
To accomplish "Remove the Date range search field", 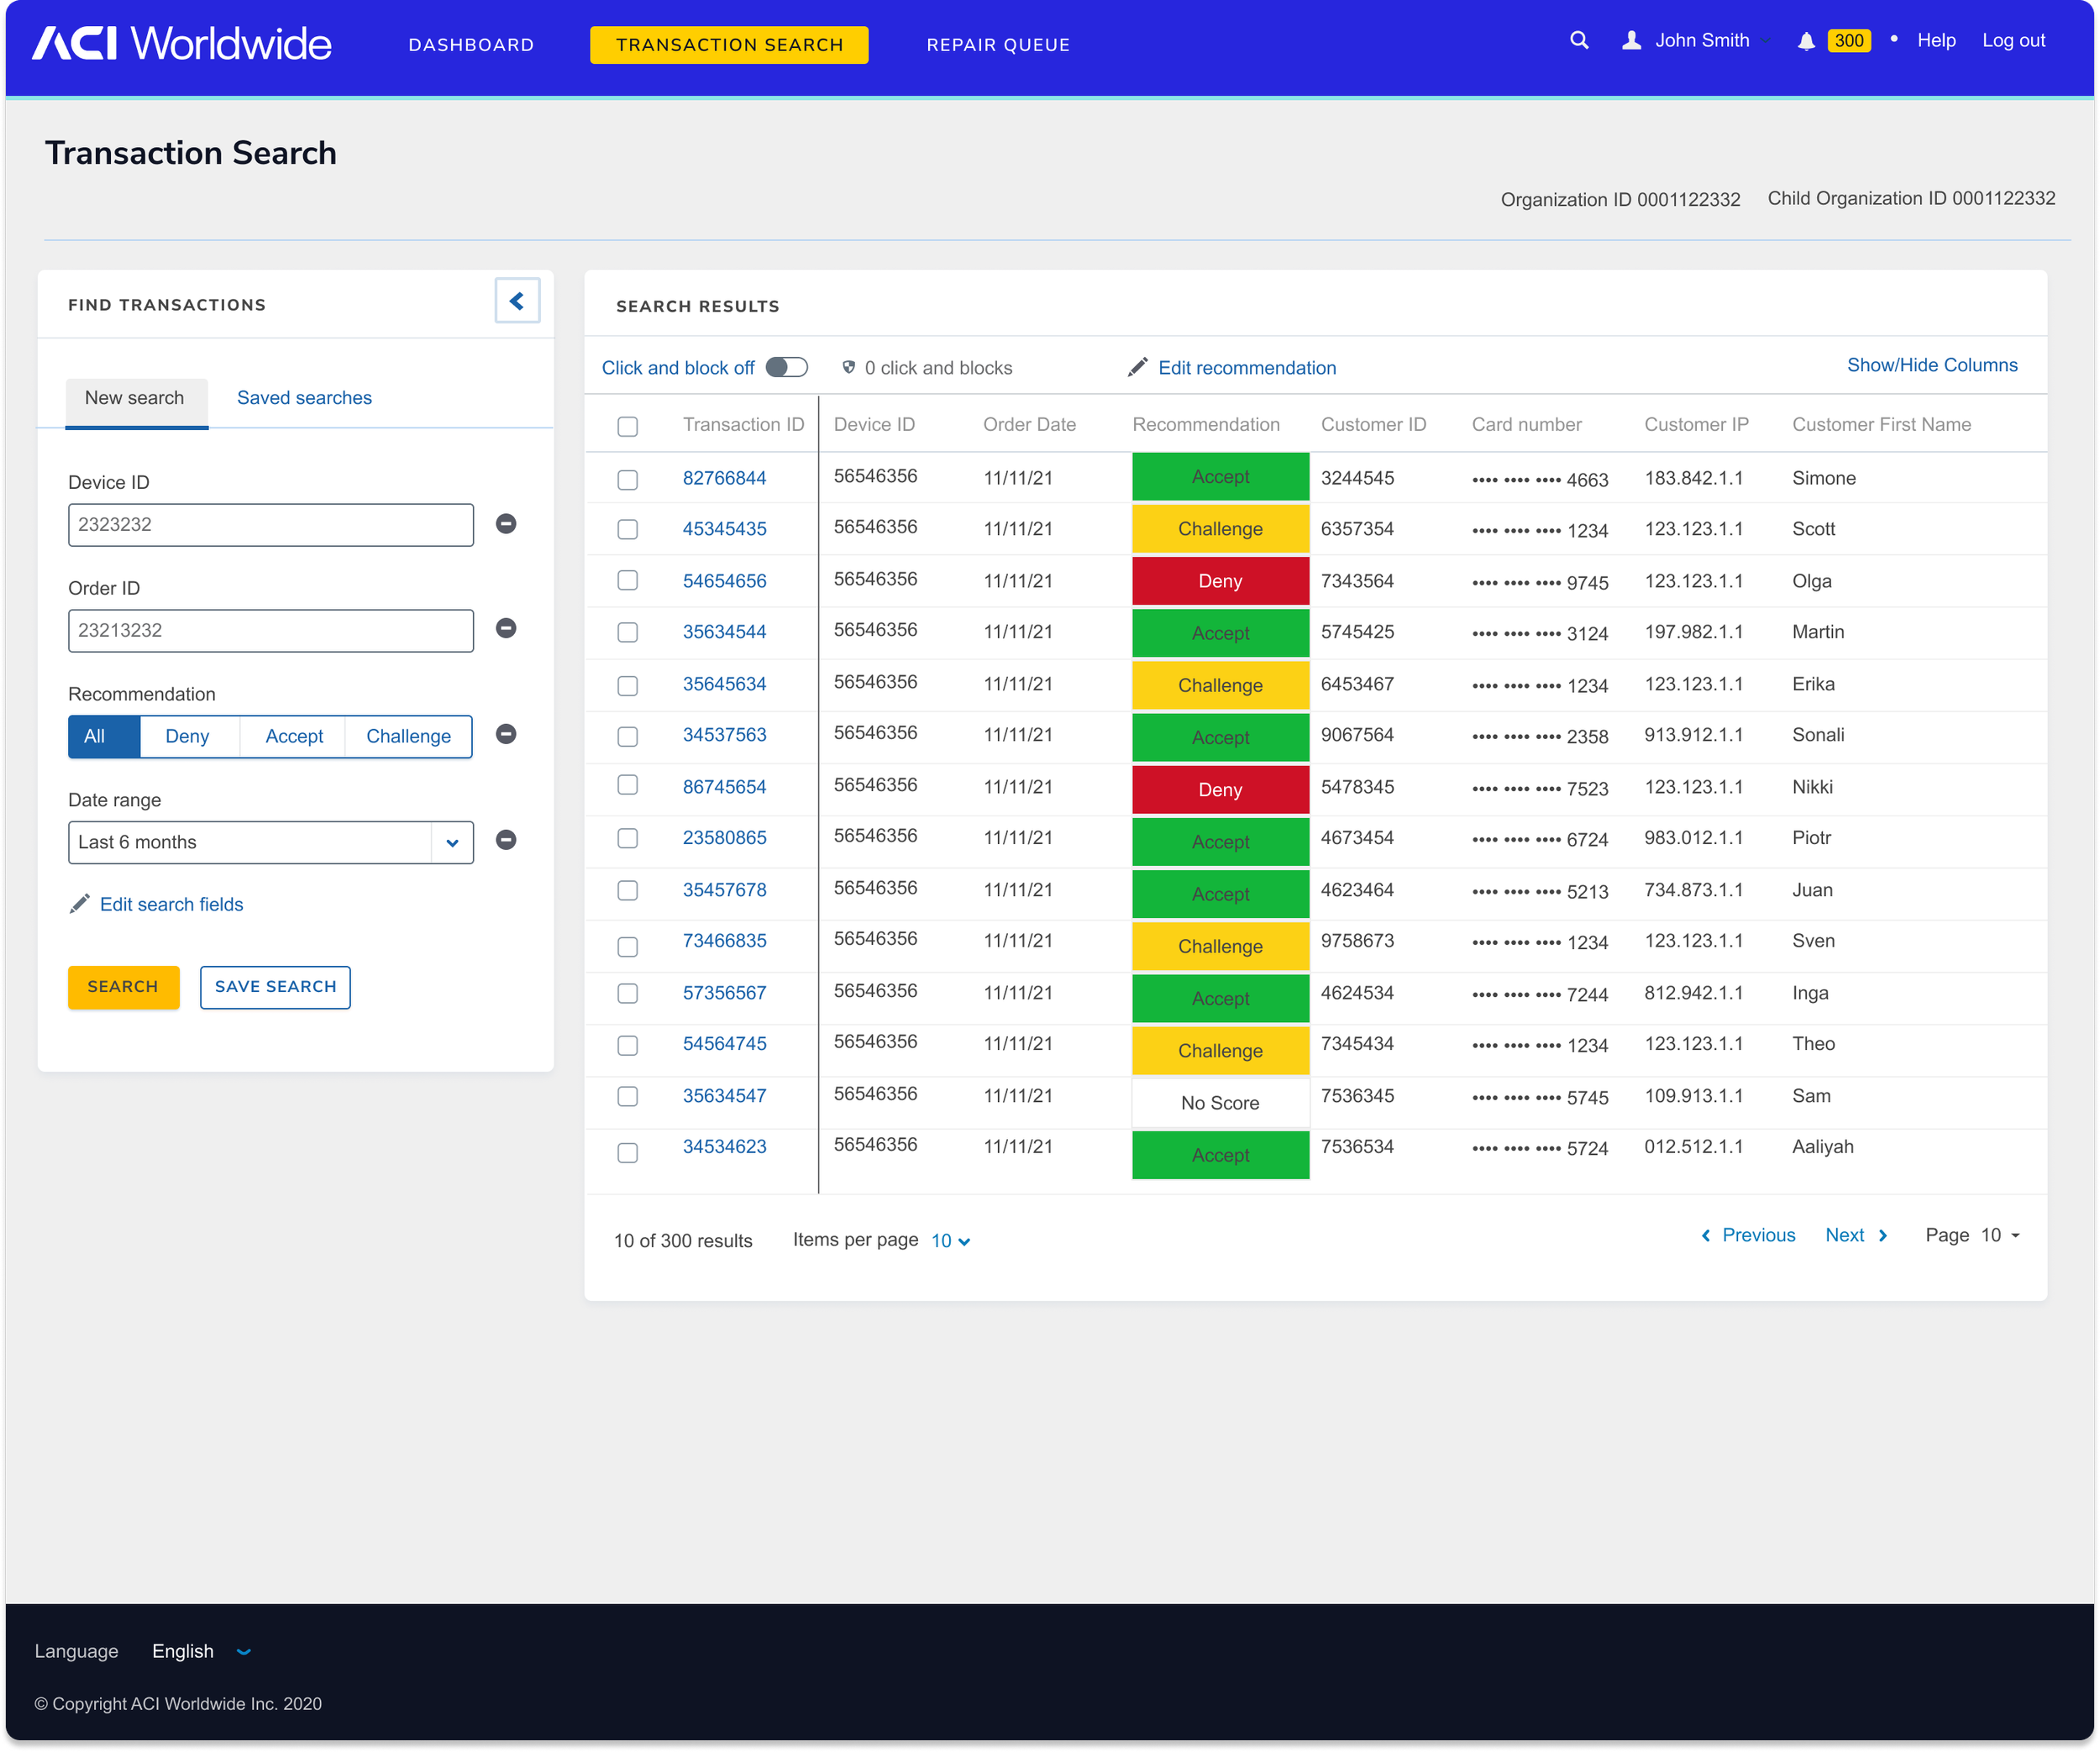I will click(x=506, y=840).
